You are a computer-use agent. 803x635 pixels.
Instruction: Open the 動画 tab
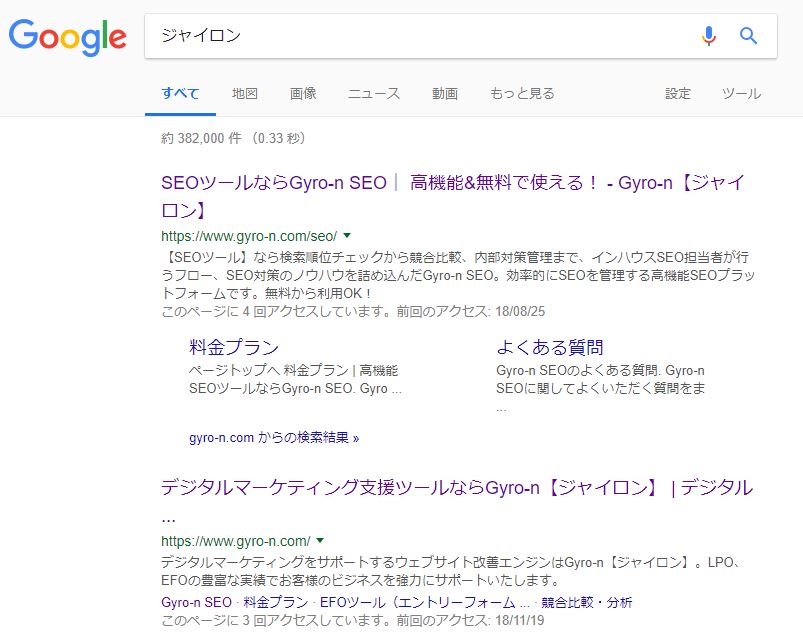point(445,93)
